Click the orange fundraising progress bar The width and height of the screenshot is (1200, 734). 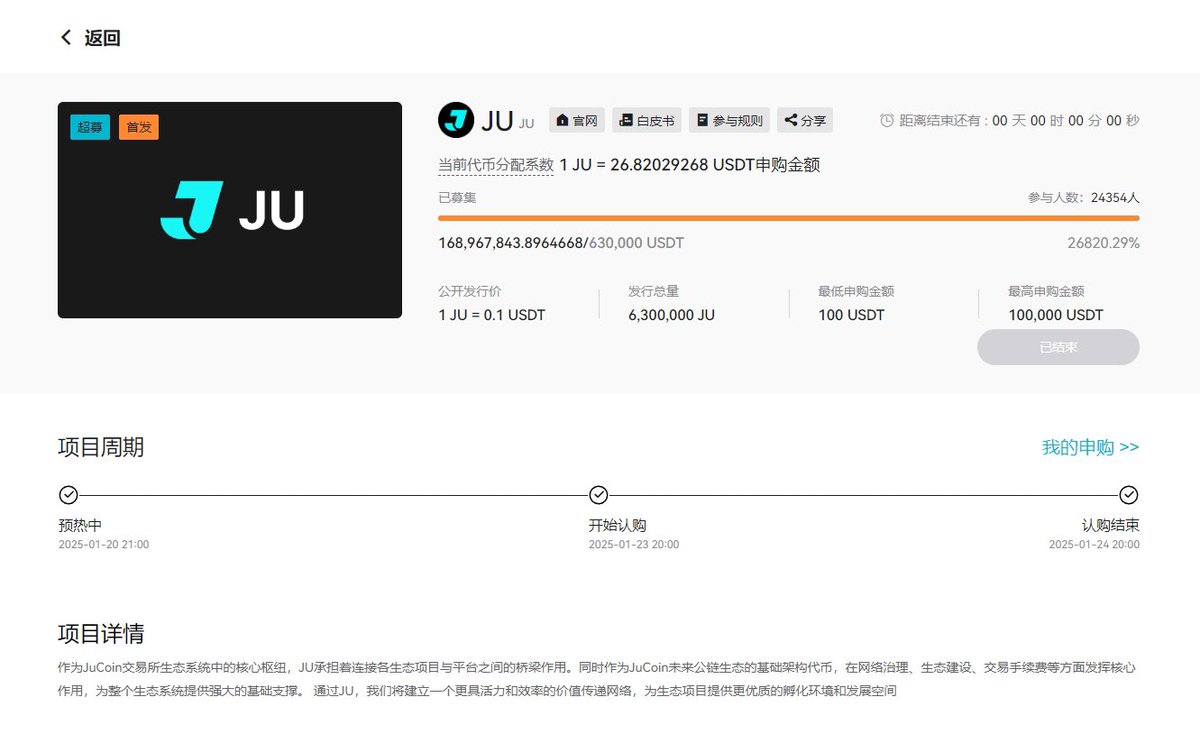pyautogui.click(x=790, y=216)
